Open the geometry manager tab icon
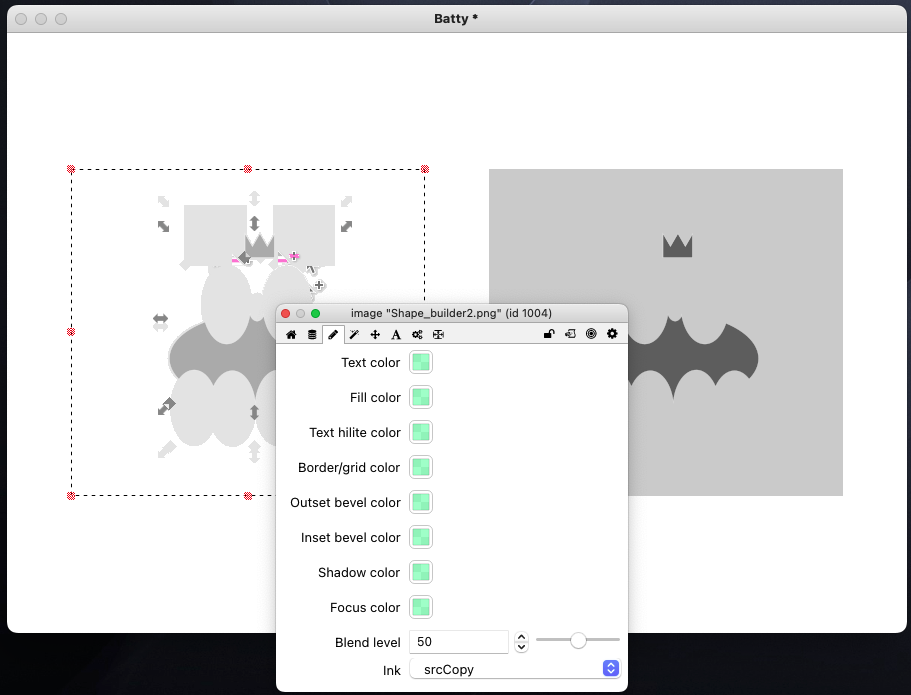Screen dimensions: 911x695 (438, 334)
